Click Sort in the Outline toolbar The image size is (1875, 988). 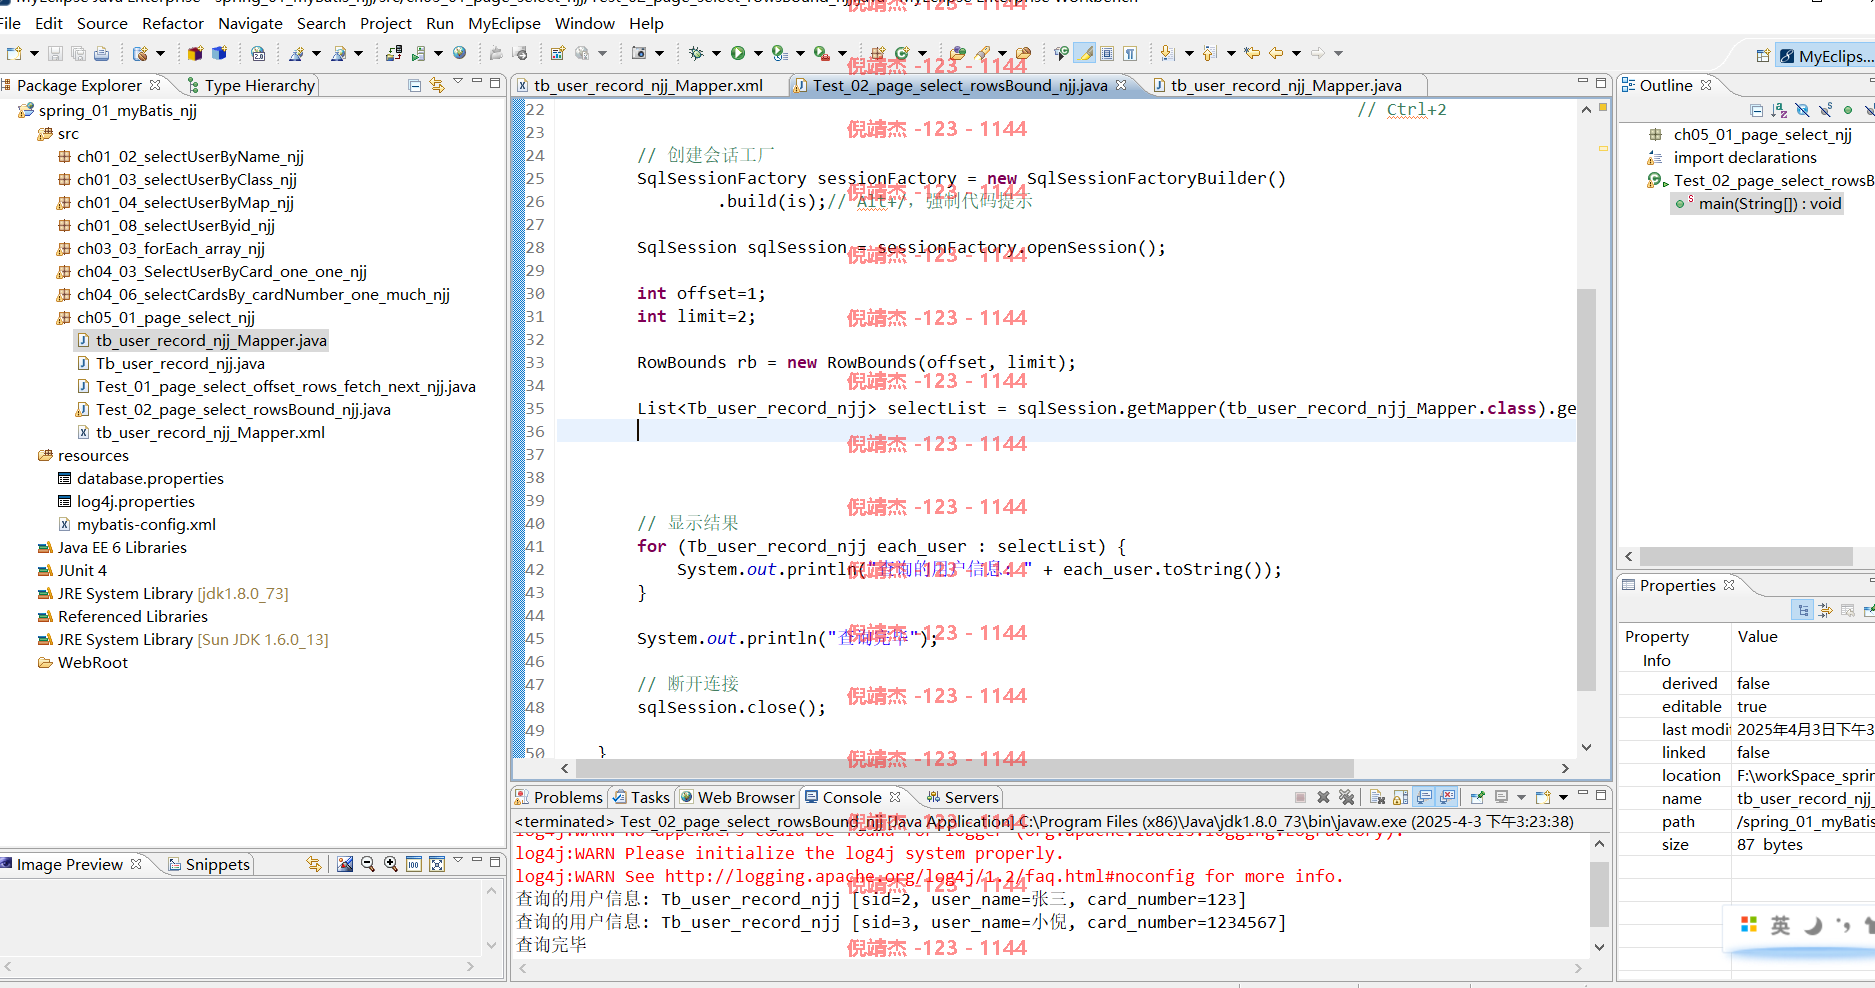point(1779,110)
